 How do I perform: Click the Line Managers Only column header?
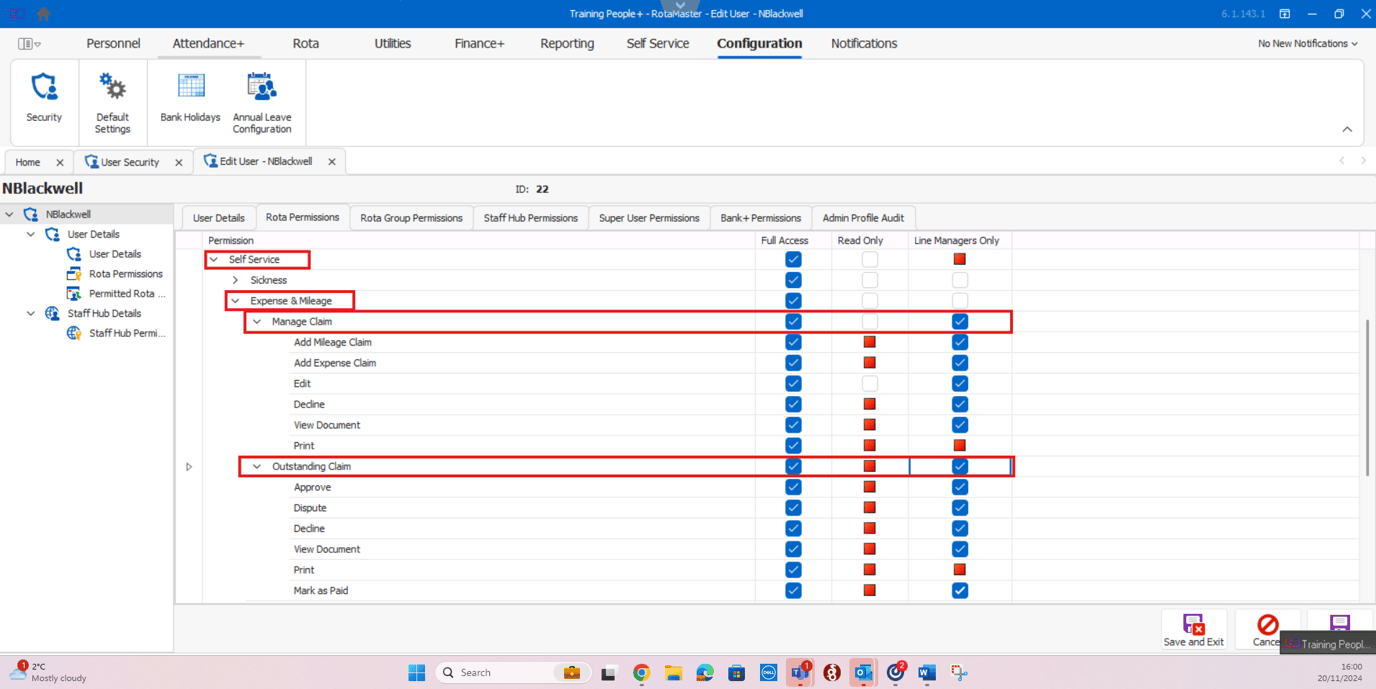957,240
